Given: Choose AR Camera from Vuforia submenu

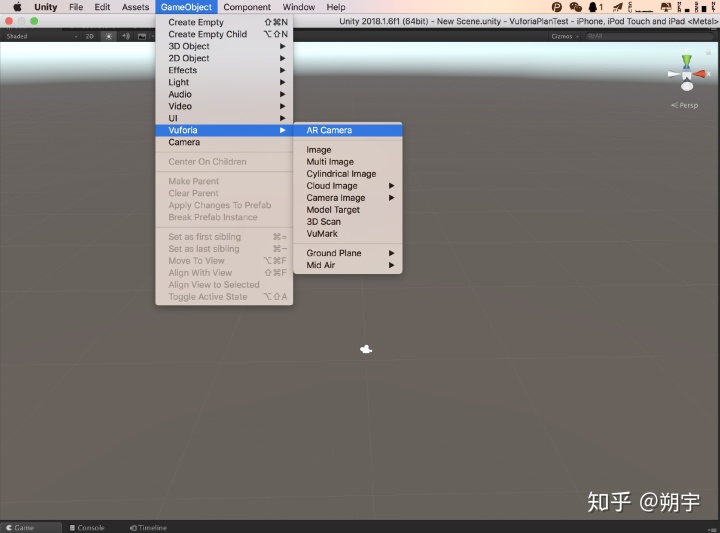Looking at the screenshot, I should point(348,130).
